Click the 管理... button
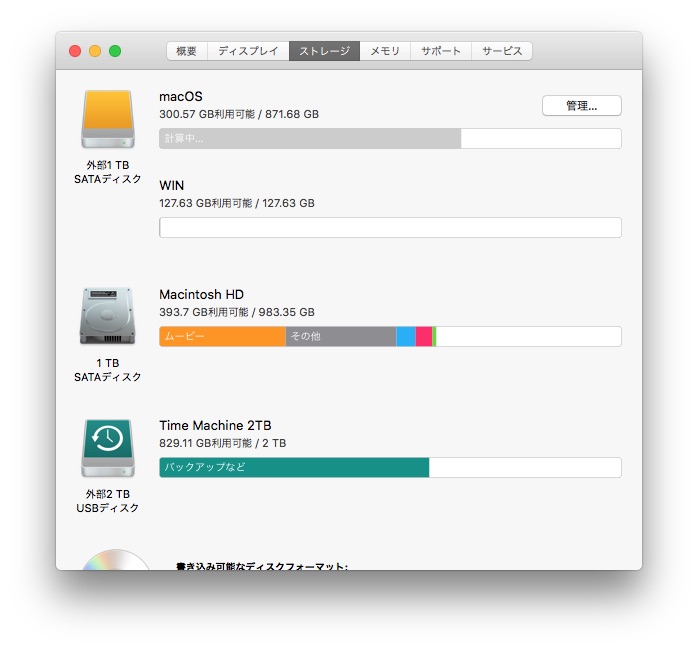Viewport: 698px width, 650px height. (582, 106)
